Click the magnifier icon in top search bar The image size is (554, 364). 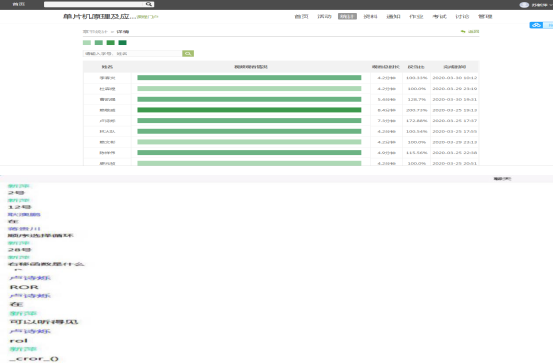click(x=149, y=4)
